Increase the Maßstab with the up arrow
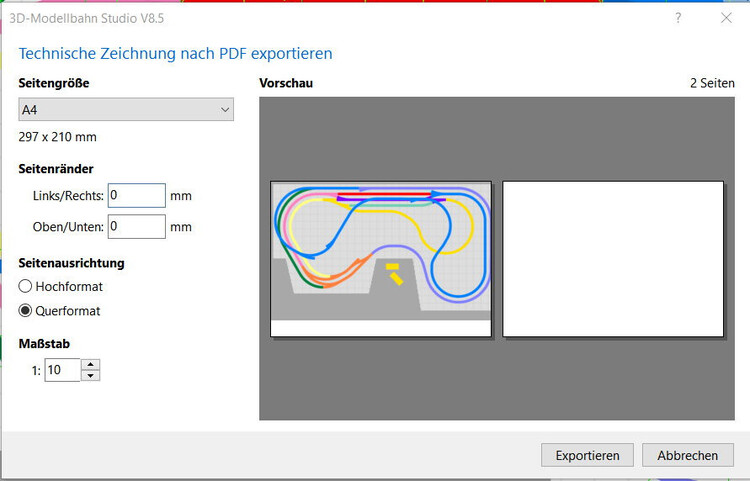750x481 pixels. pos(90,364)
